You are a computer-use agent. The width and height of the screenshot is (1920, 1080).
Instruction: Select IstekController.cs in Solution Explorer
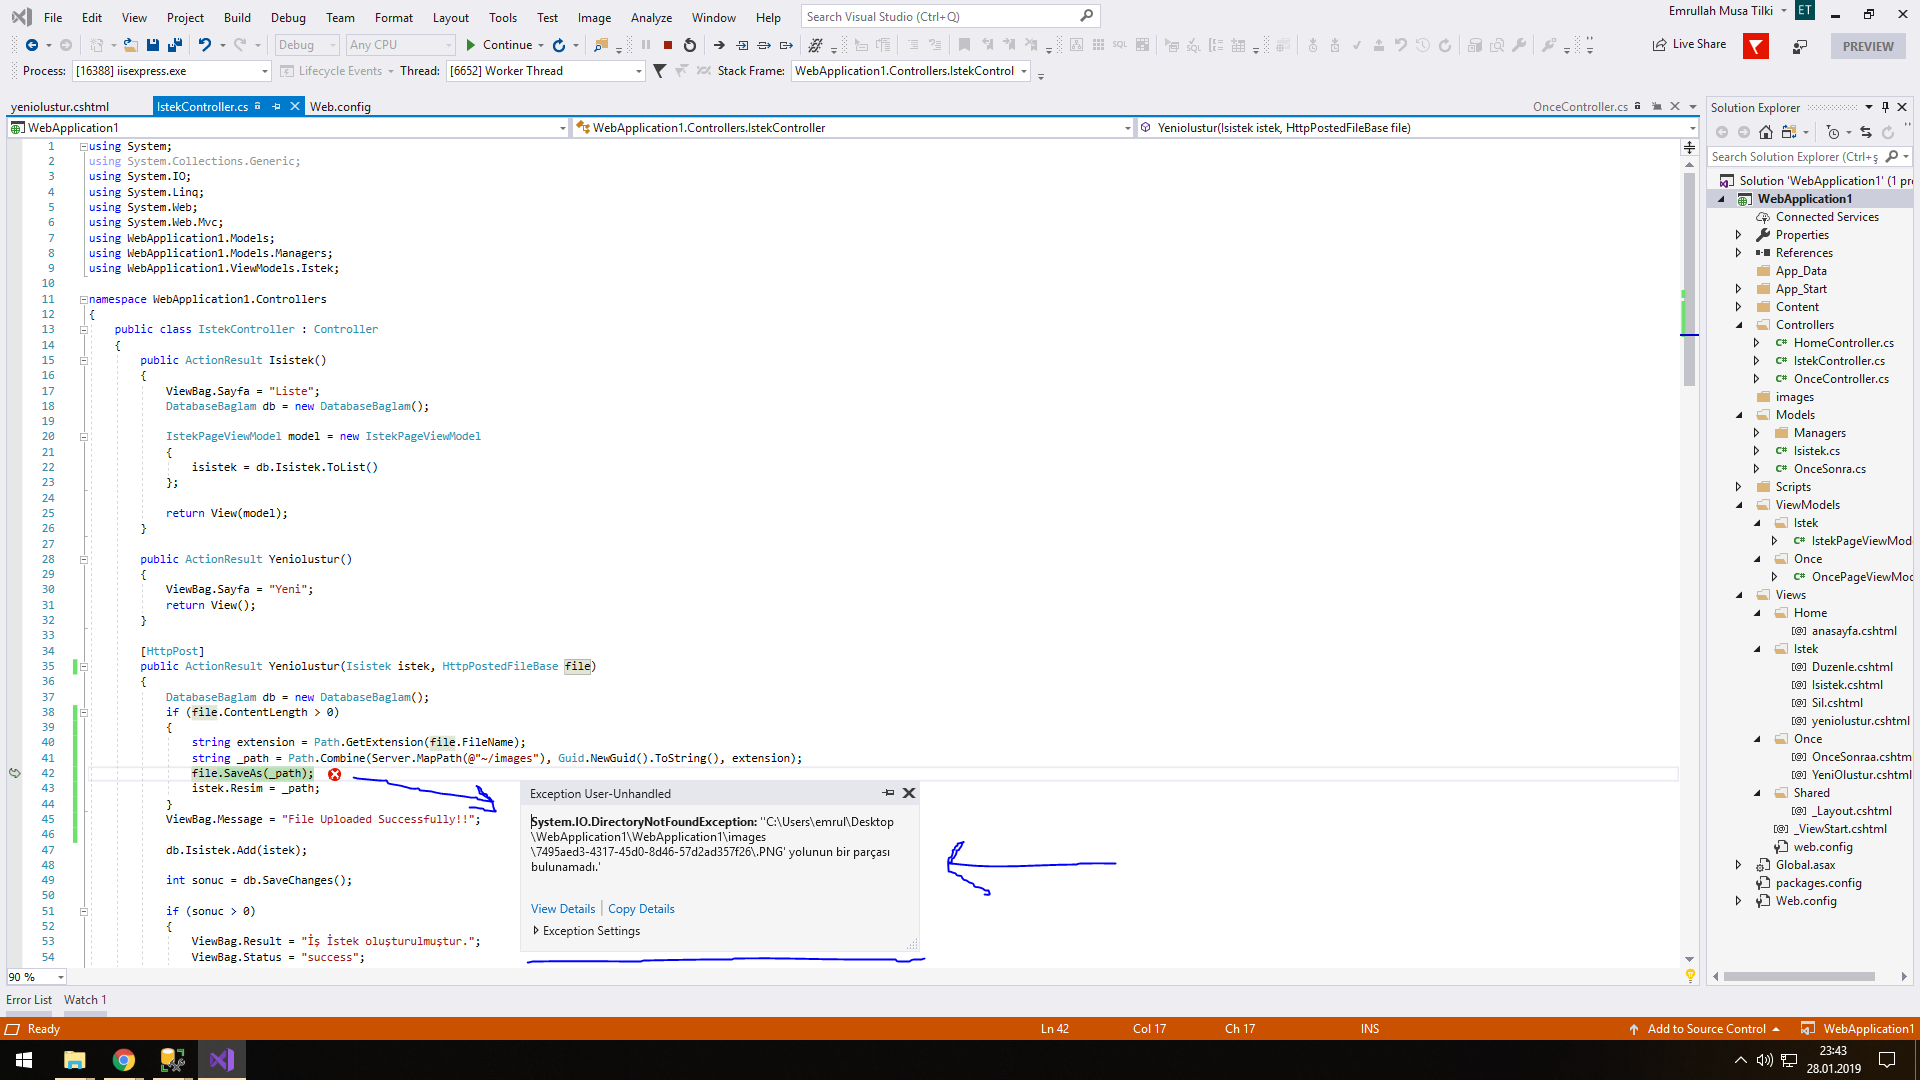[x=1839, y=361]
